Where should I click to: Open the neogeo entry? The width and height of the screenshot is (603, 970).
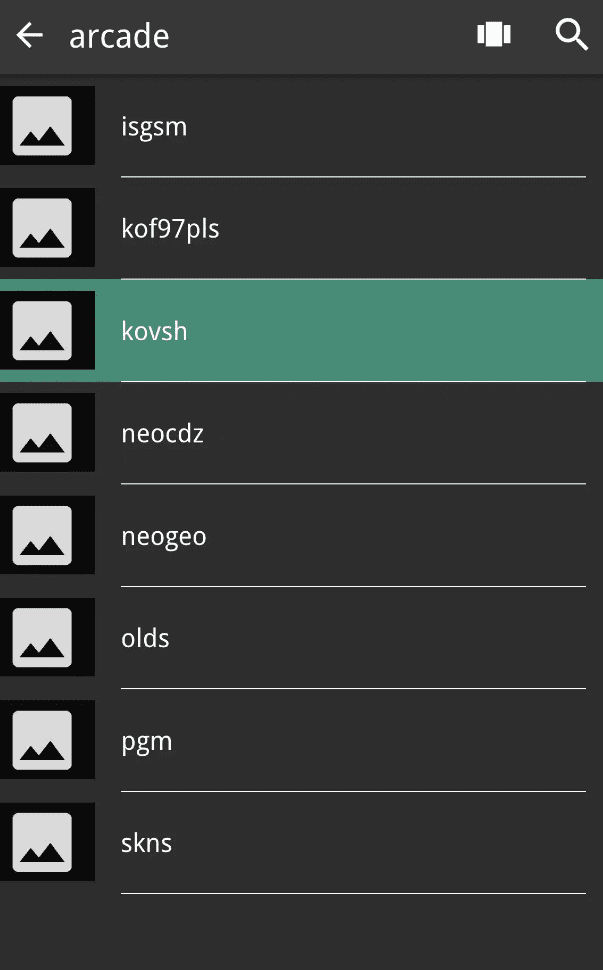pyautogui.click(x=350, y=536)
